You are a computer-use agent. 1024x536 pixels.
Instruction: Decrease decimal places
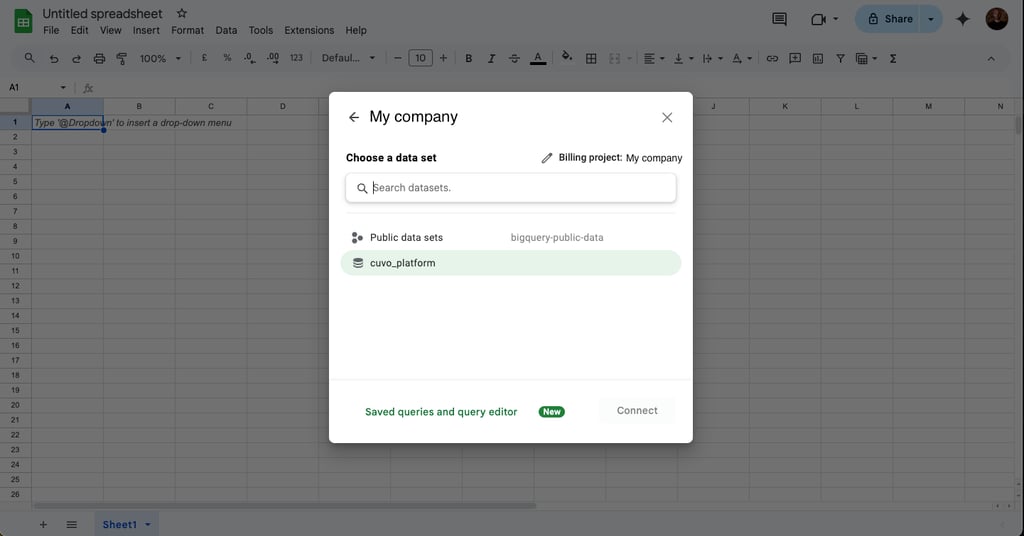click(x=249, y=58)
